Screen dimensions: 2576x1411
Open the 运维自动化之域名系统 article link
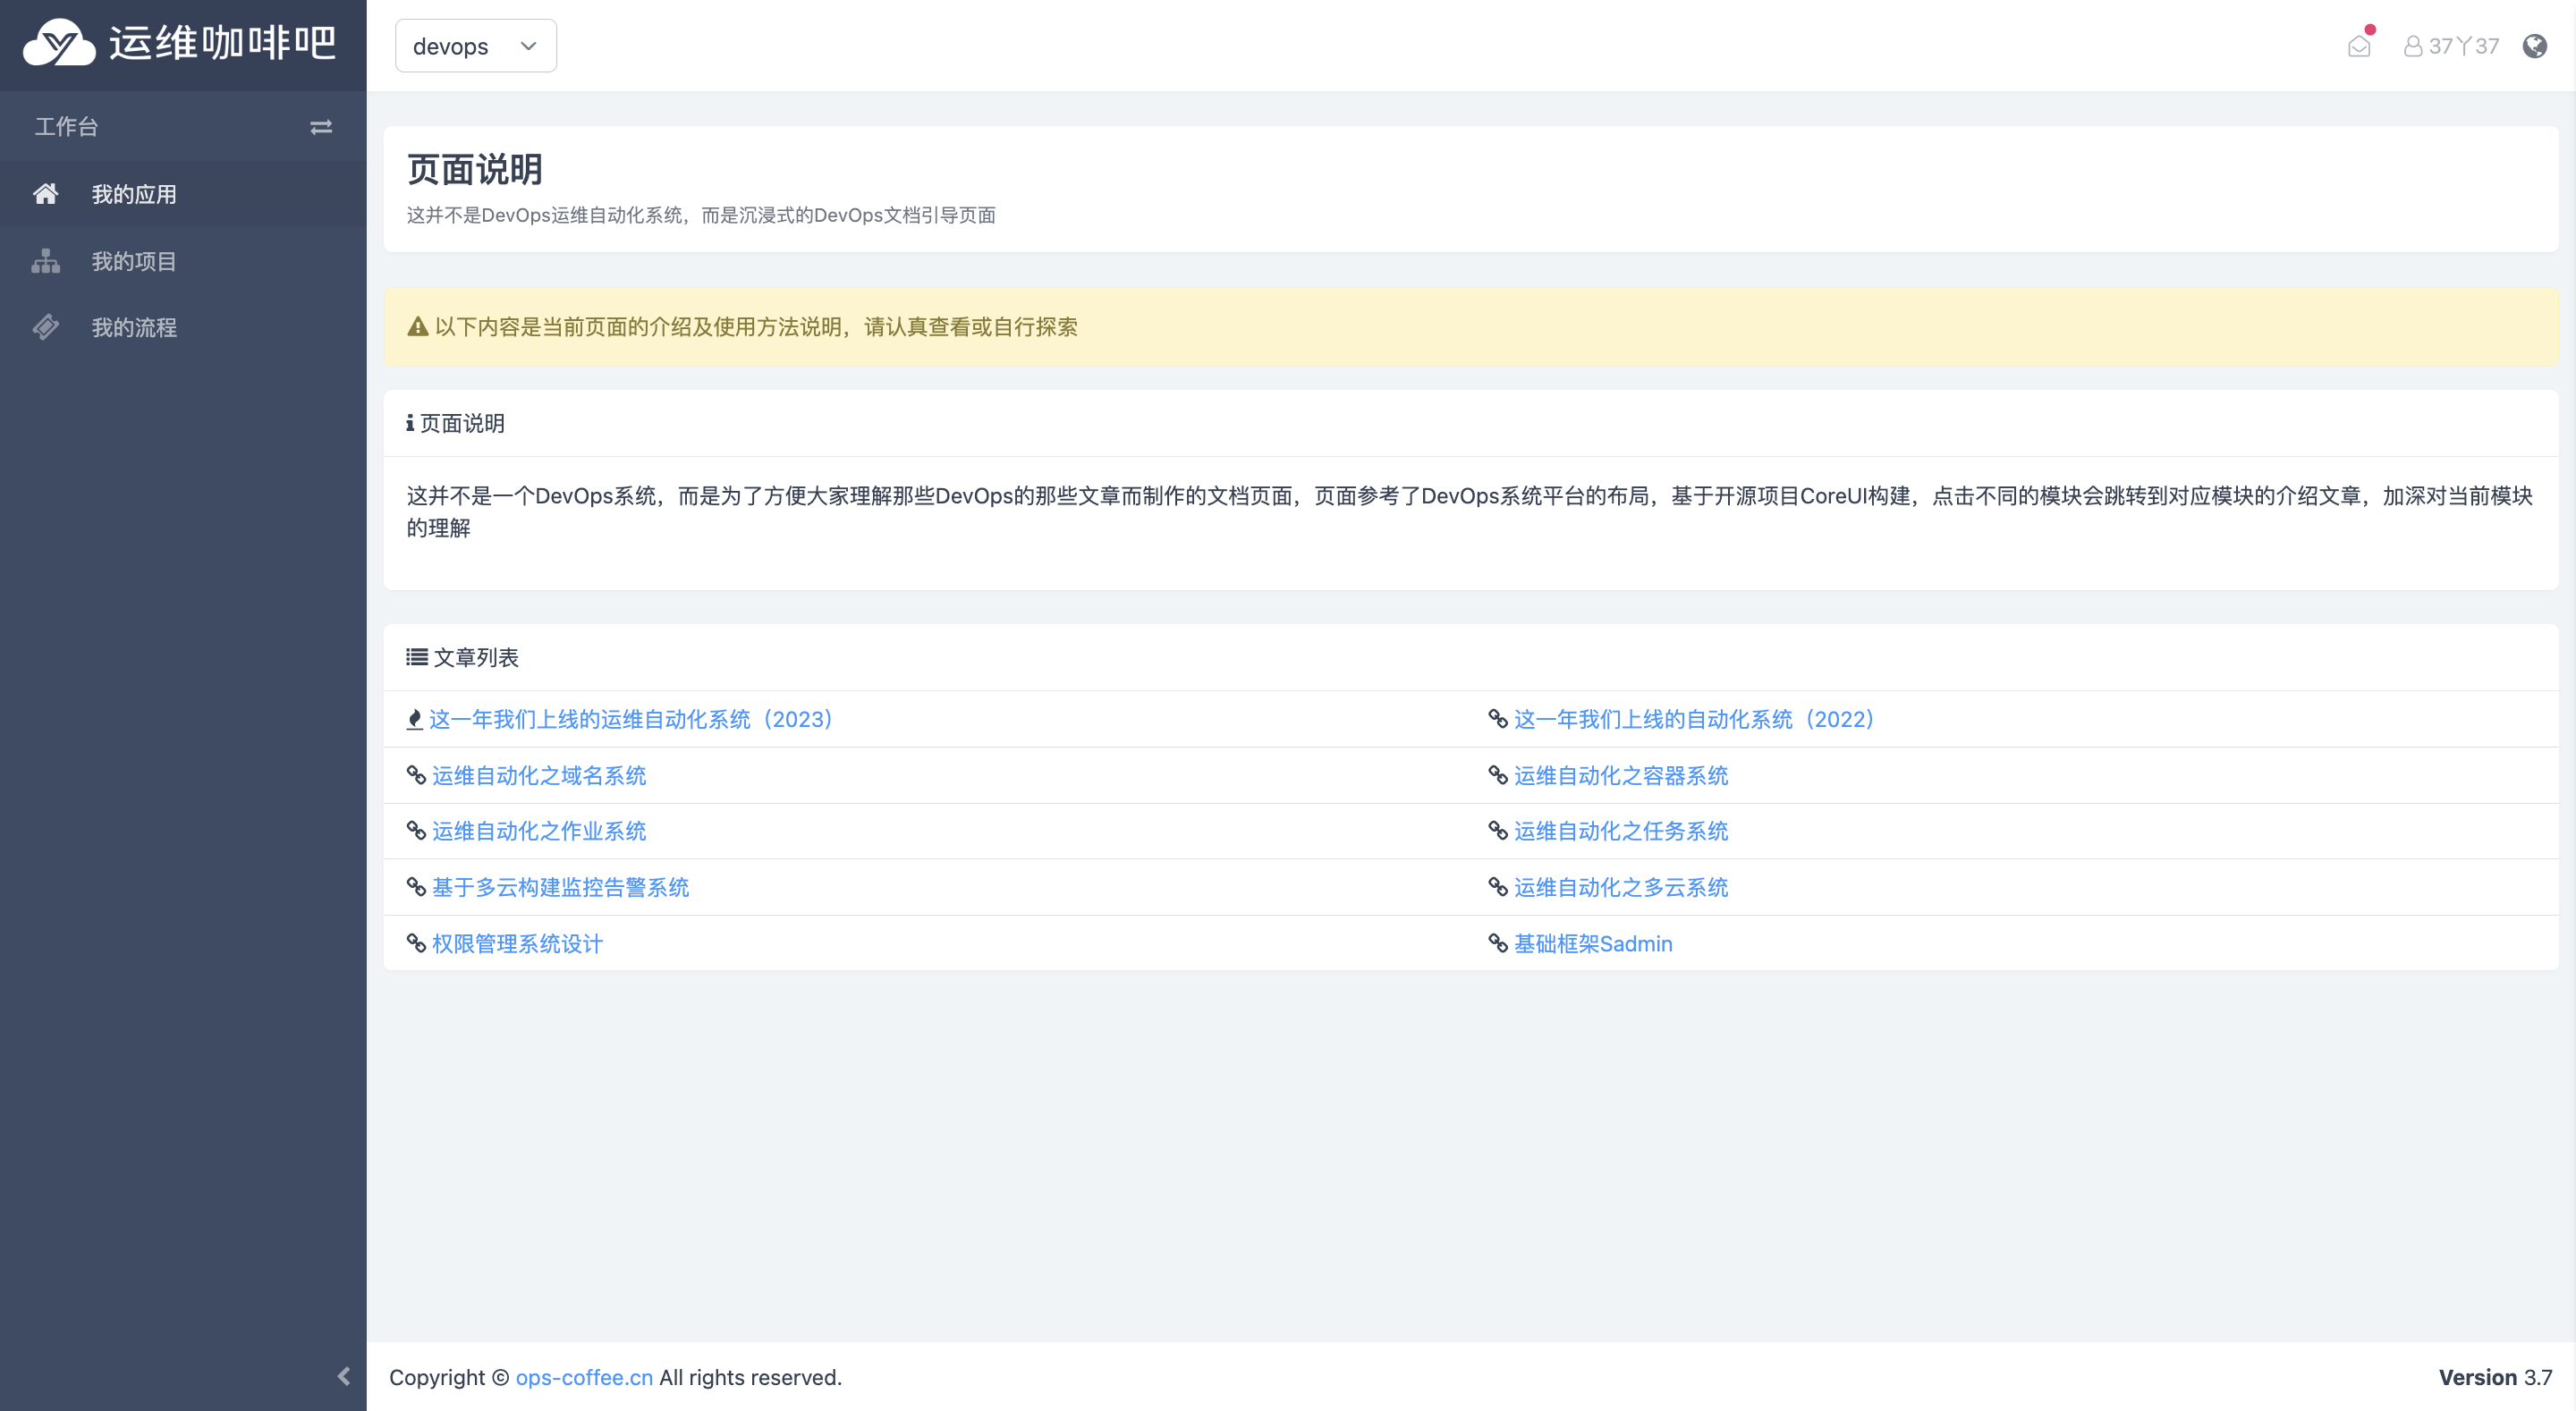tap(538, 775)
